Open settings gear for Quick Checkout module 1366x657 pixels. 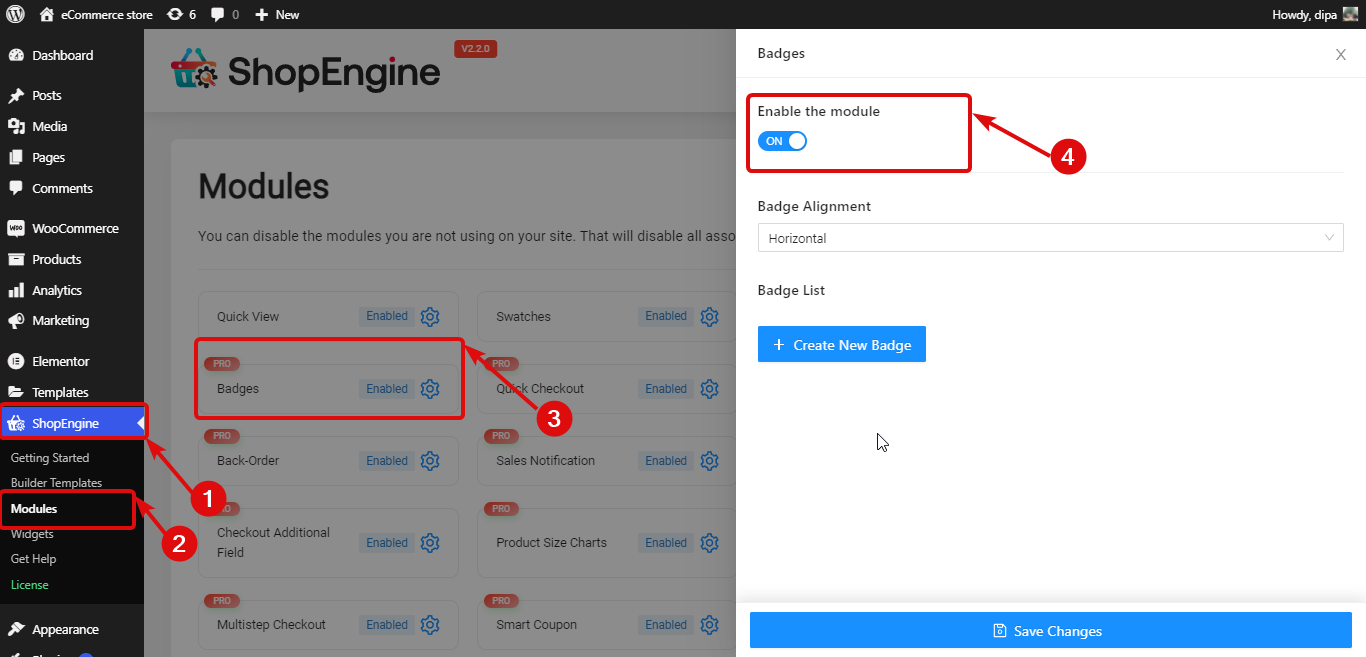pos(709,389)
